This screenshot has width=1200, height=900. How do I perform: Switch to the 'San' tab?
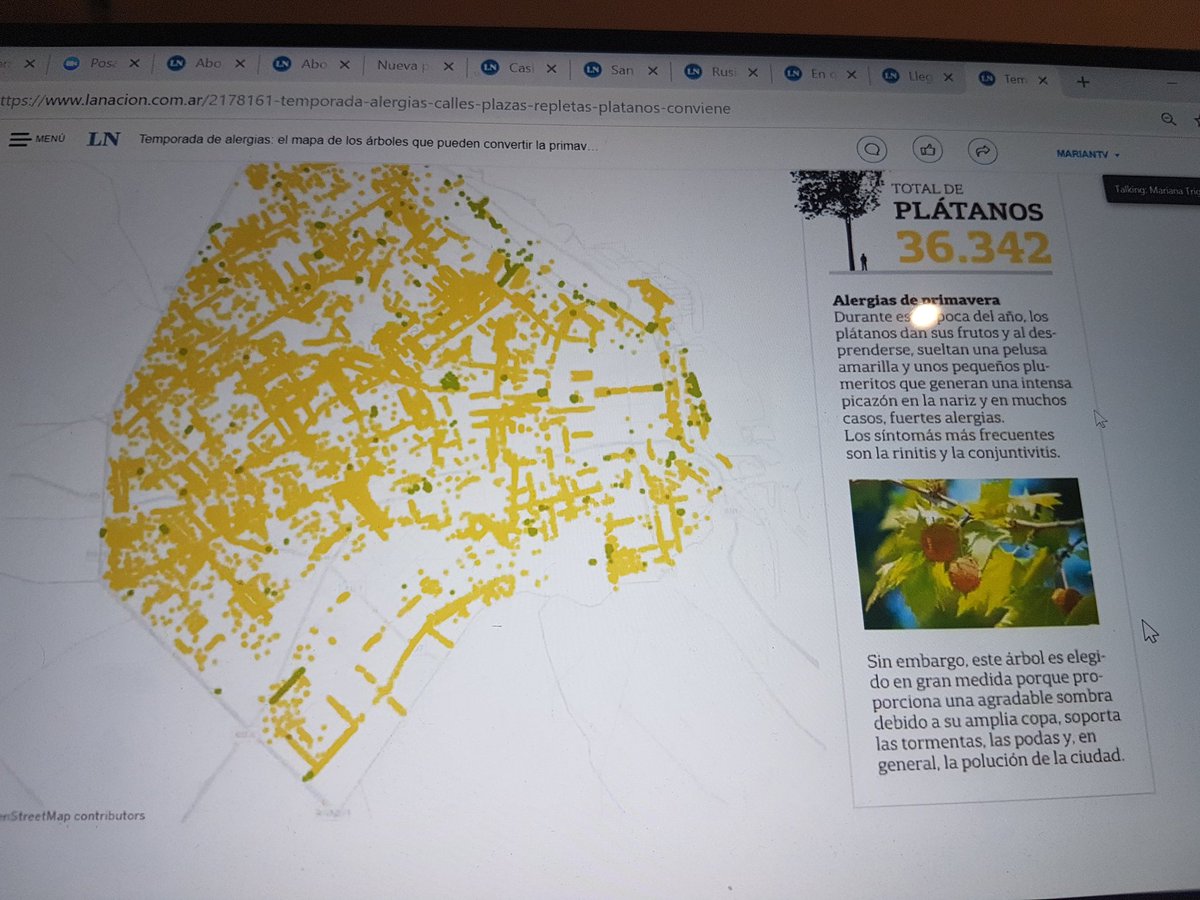point(619,69)
